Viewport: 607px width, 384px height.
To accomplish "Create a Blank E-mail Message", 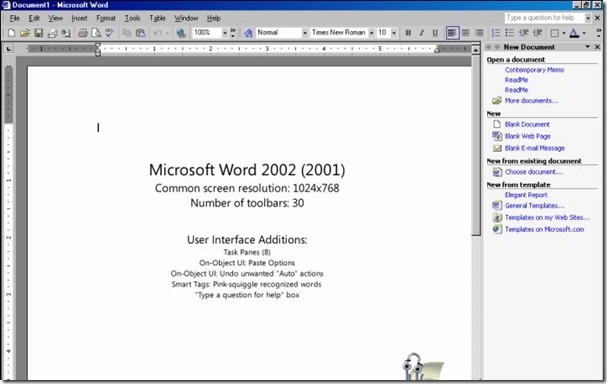I will tap(535, 148).
